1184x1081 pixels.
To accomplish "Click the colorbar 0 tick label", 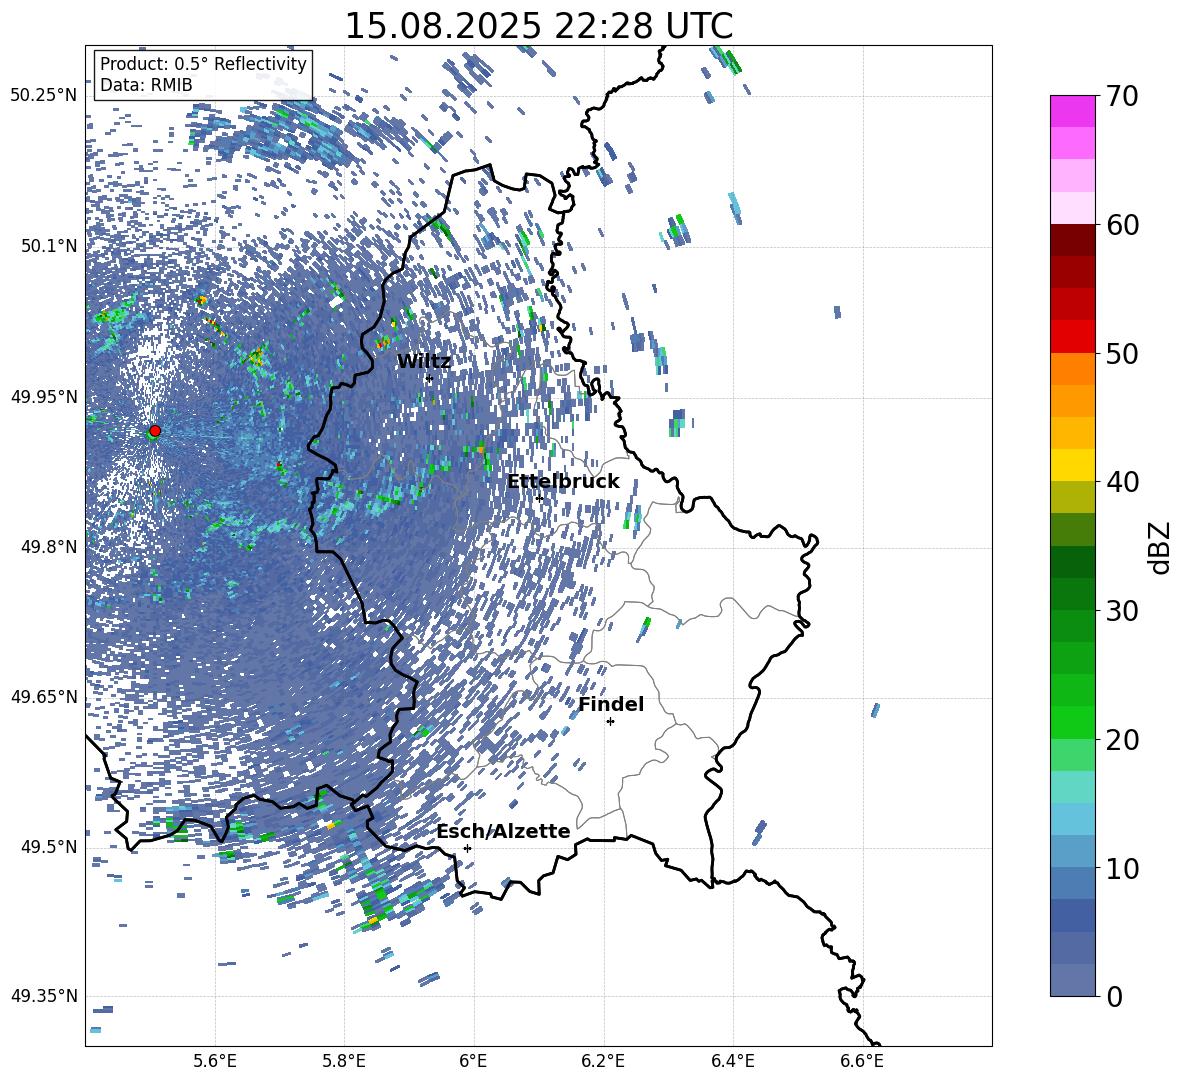I will click(x=1114, y=996).
